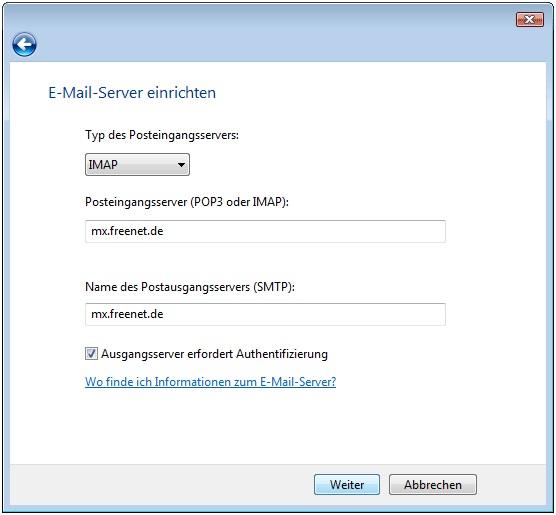Click the 'Posteingangsserver (POP3 oder IMAP):' label

coord(187,202)
